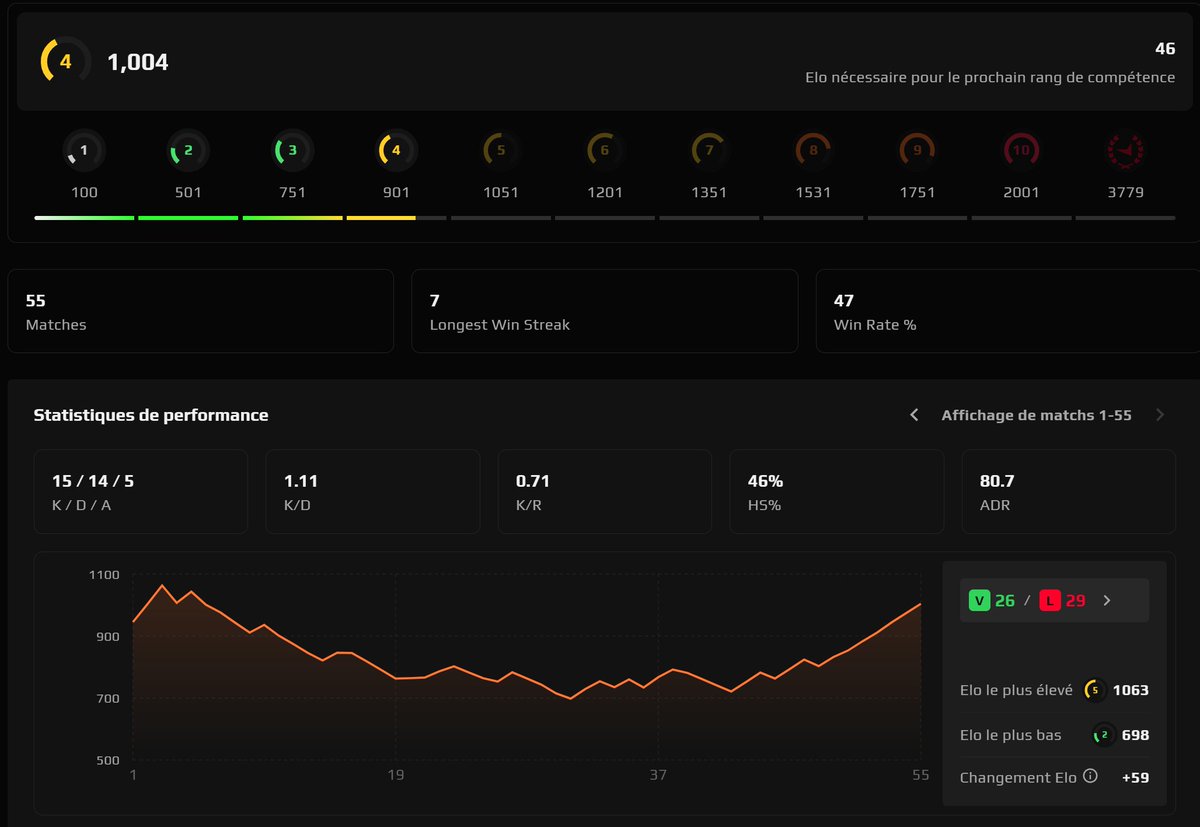This screenshot has width=1200, height=827.
Task: Click 'Elo nécessaire pour le prochain rang' text
Action: [x=990, y=77]
